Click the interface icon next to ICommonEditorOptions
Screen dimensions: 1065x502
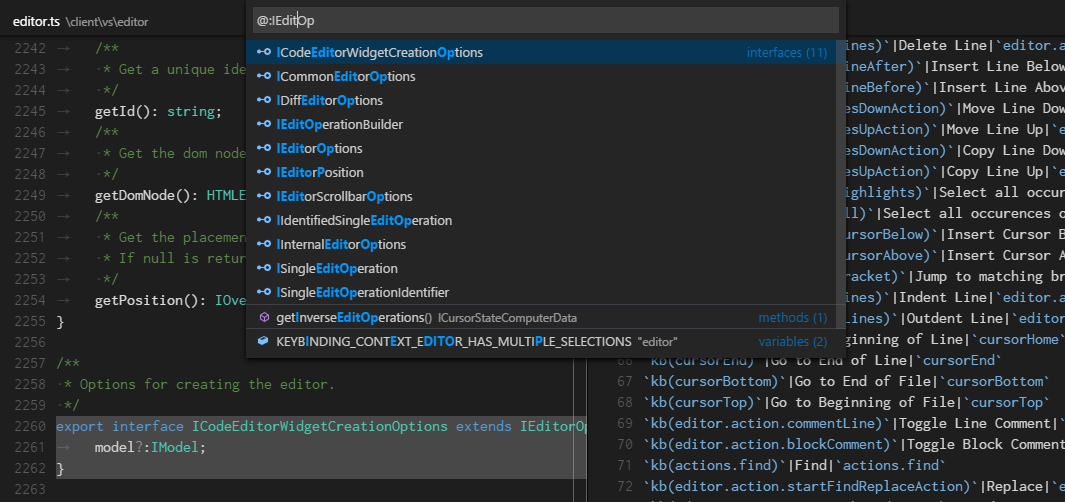click(264, 77)
